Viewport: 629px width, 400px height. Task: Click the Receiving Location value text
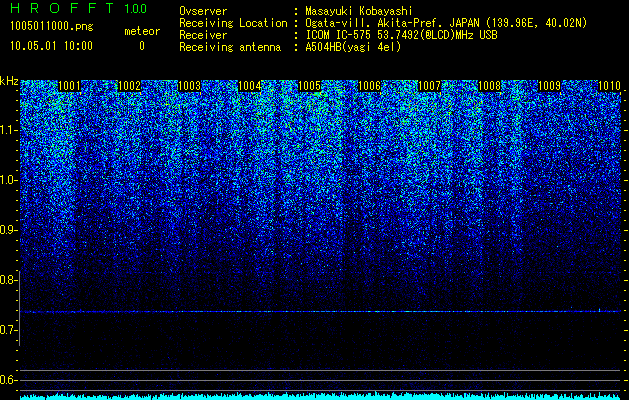click(446, 23)
